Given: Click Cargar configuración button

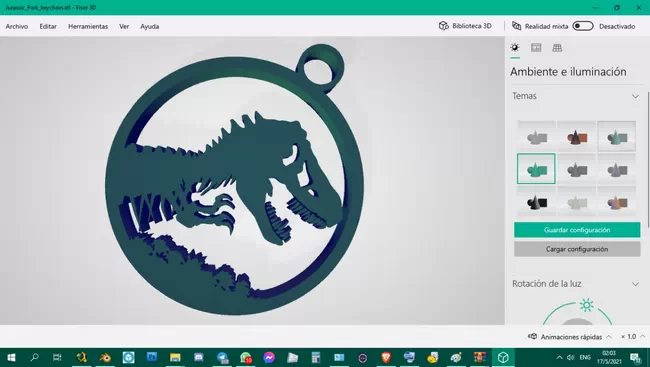Looking at the screenshot, I should (577, 249).
